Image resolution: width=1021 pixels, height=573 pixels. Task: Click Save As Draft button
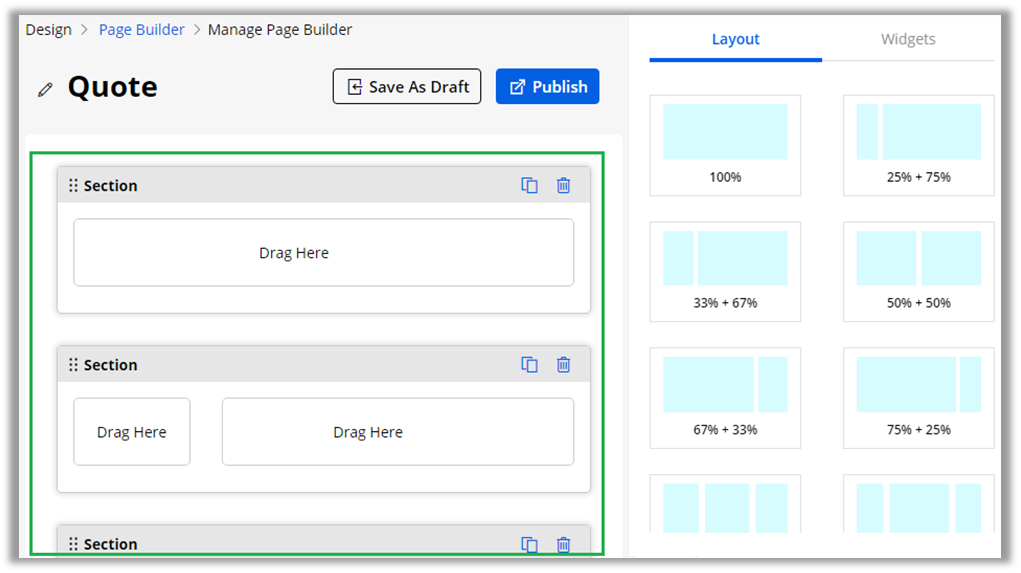(x=407, y=87)
